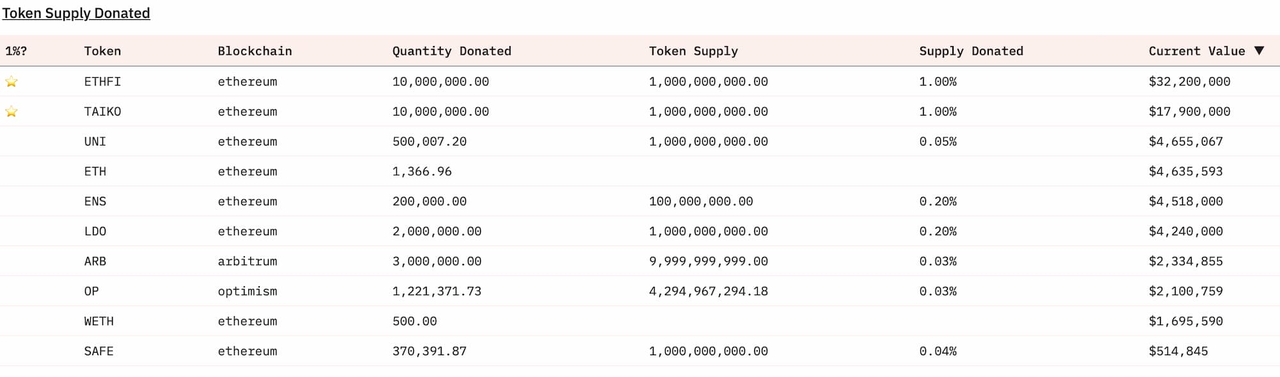Viewport: 1280px width, 377px height.
Task: Select the Supply Donated column header
Action: click(971, 51)
